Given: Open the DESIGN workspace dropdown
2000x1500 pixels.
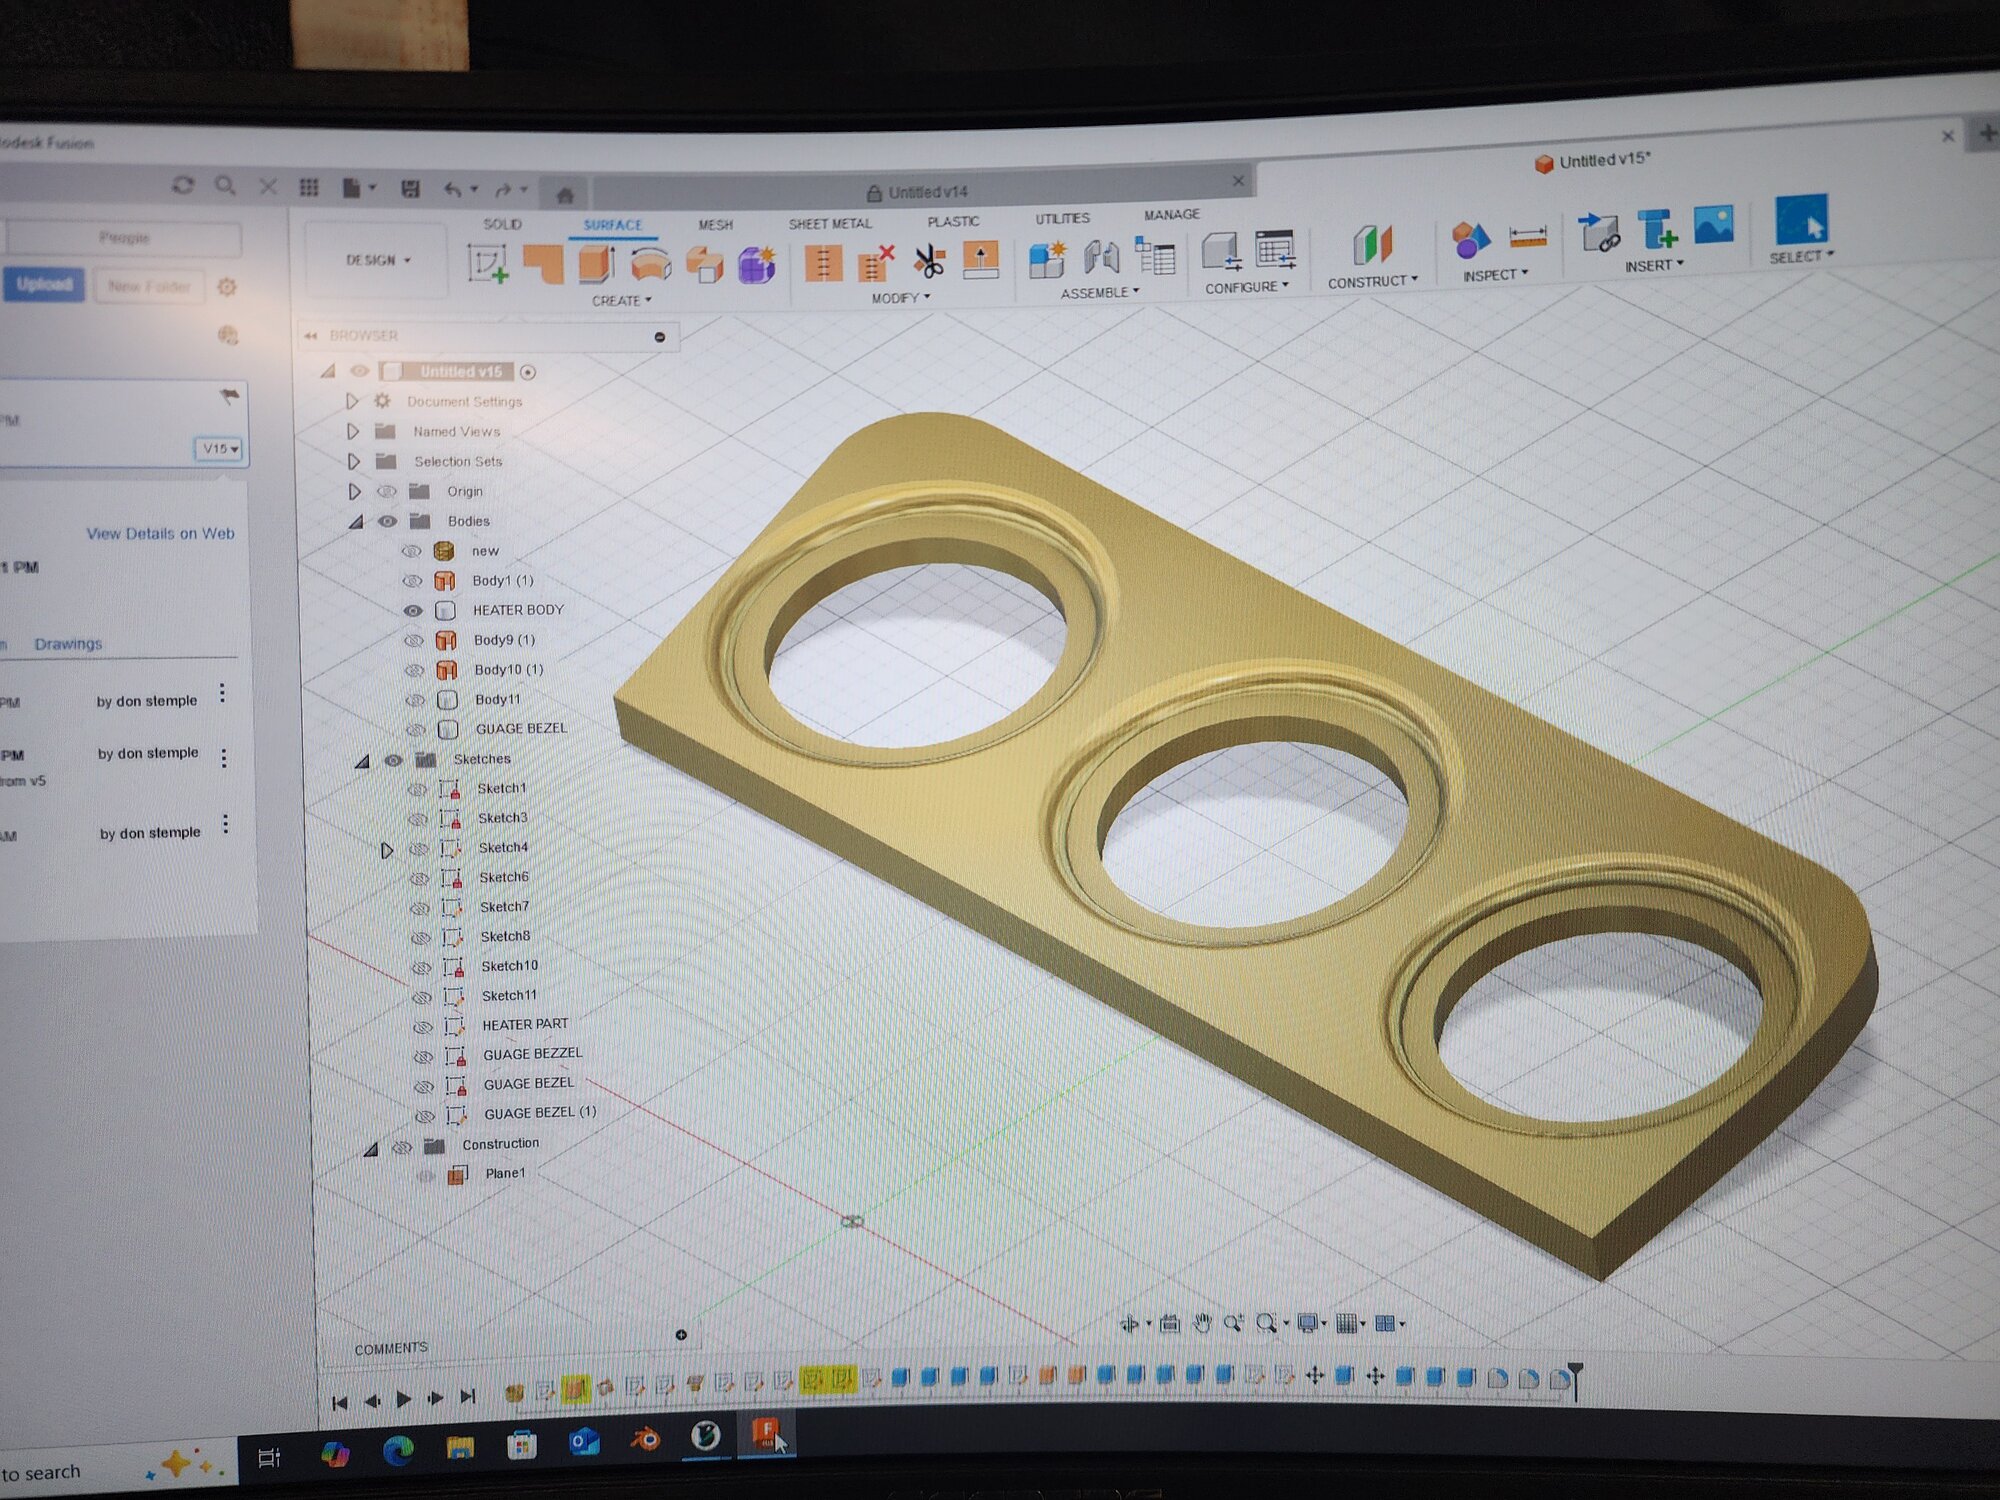Looking at the screenshot, I should coord(377,260).
